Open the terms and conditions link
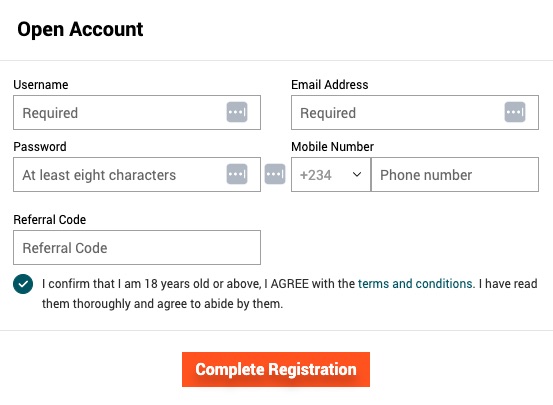Image resolution: width=553 pixels, height=405 pixels. click(x=415, y=284)
